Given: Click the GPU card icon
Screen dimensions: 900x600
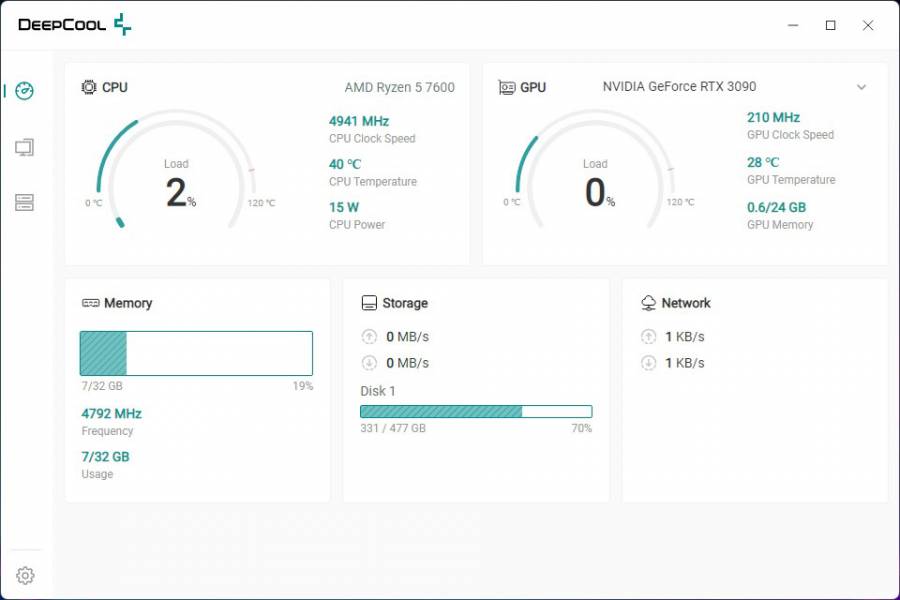Looking at the screenshot, I should click(x=507, y=87).
